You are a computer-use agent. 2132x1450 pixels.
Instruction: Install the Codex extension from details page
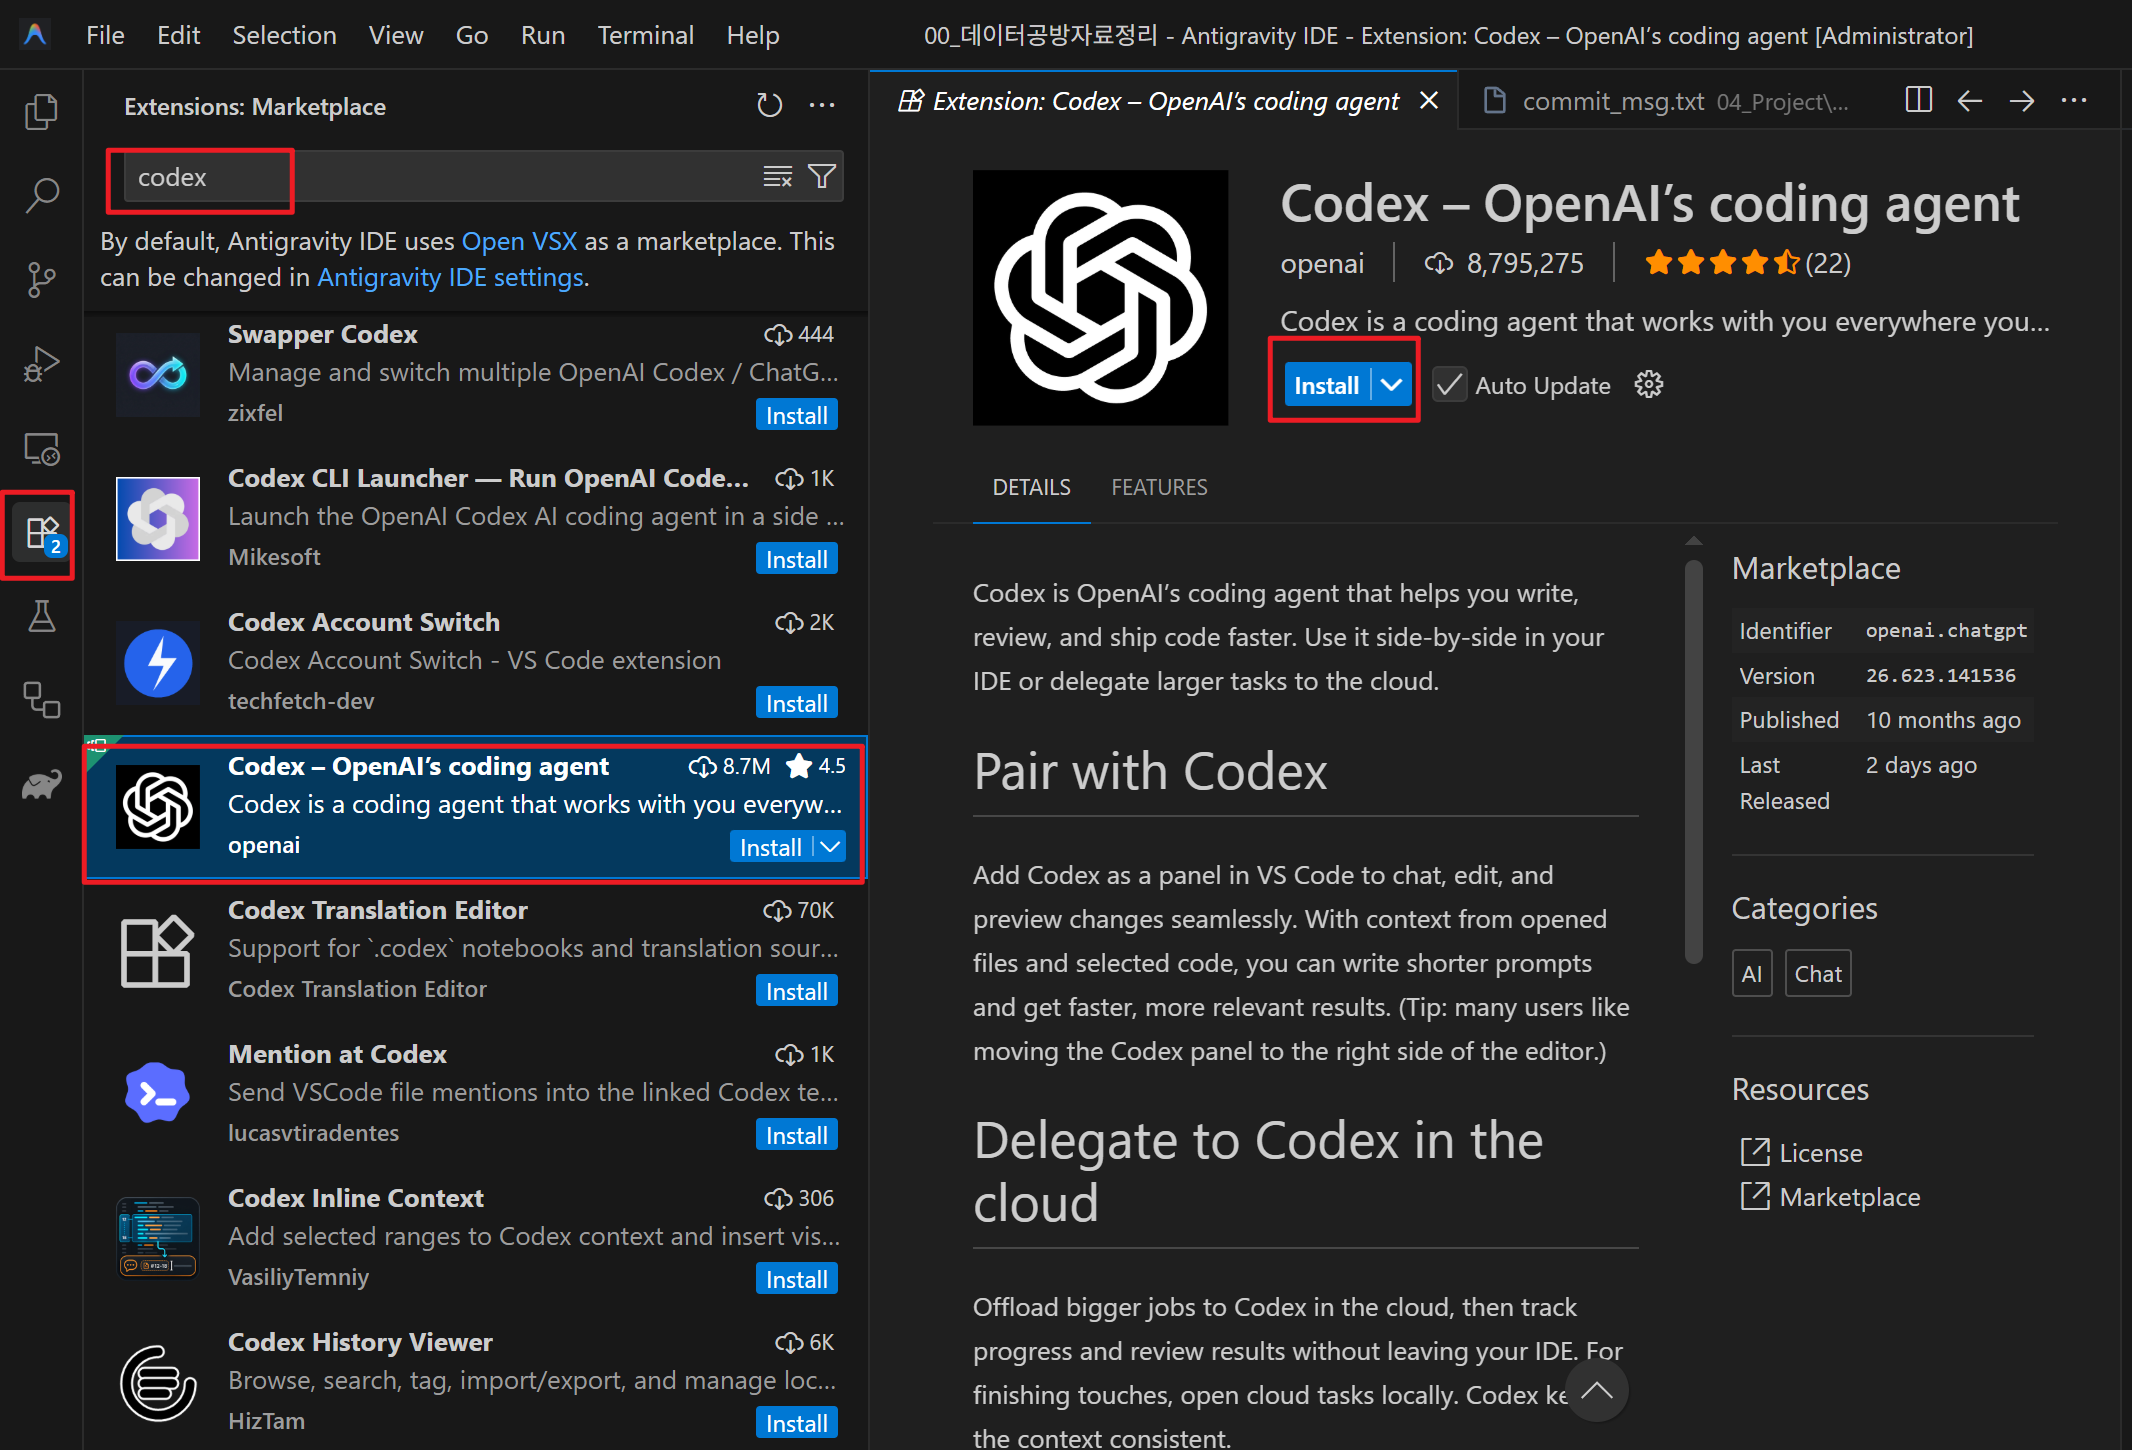(1326, 385)
